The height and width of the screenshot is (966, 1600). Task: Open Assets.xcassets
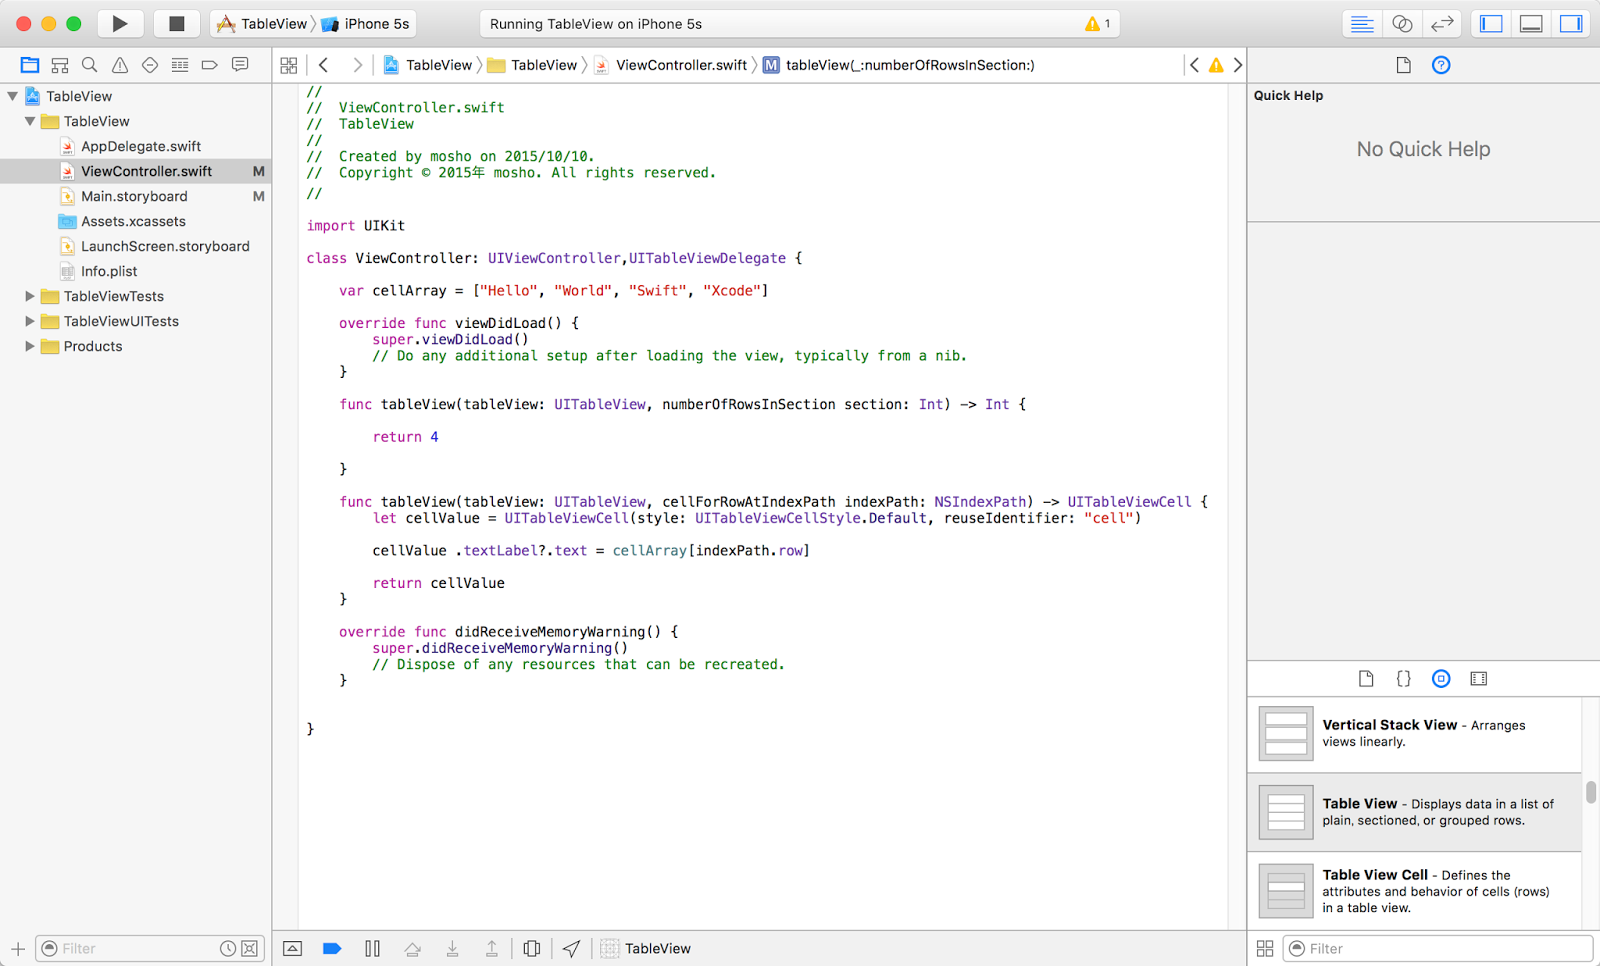pos(133,221)
